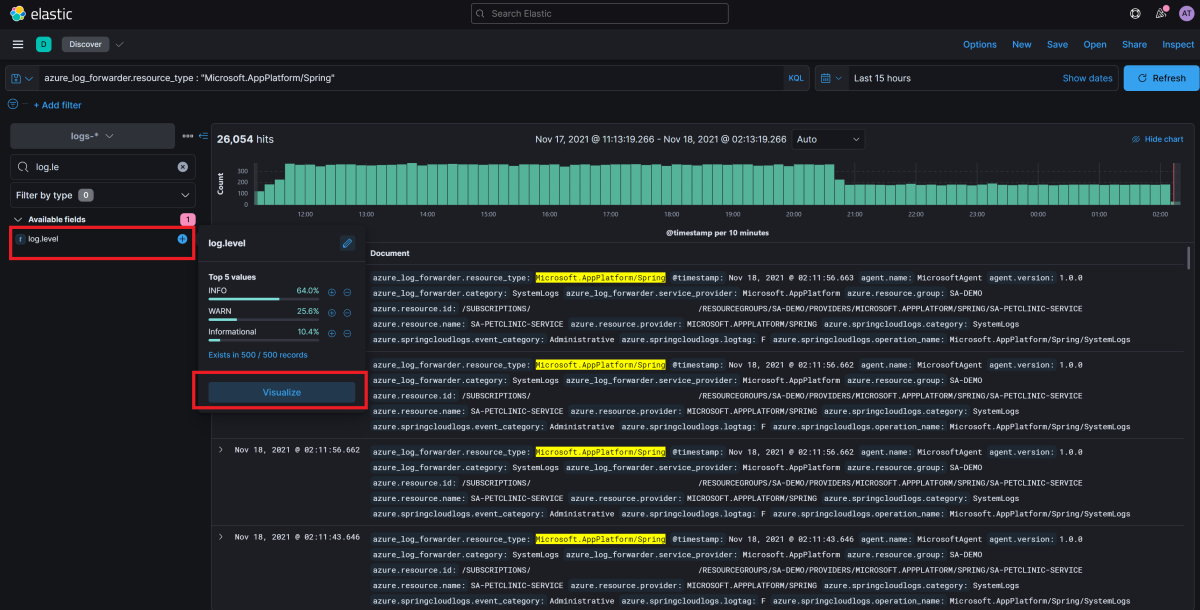Open the logs-* index pattern selector
Viewport: 1200px width, 610px height.
click(92, 135)
